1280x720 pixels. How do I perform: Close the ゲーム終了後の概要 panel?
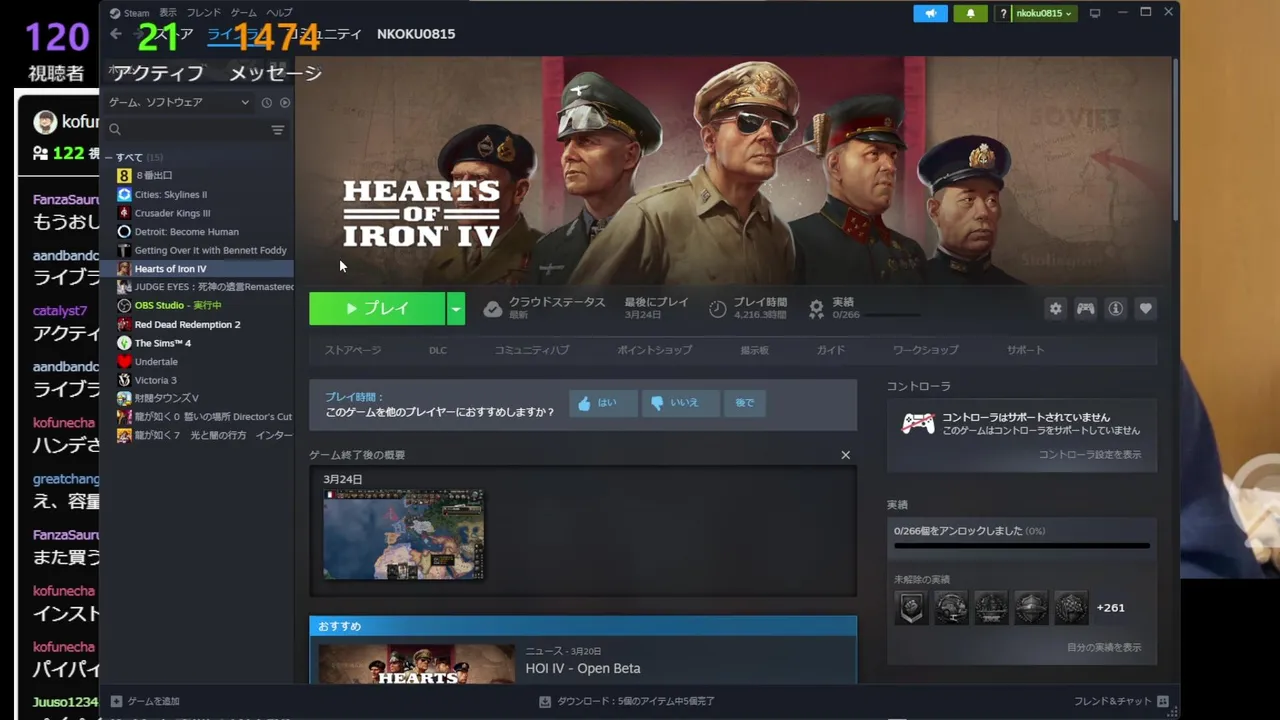click(845, 455)
